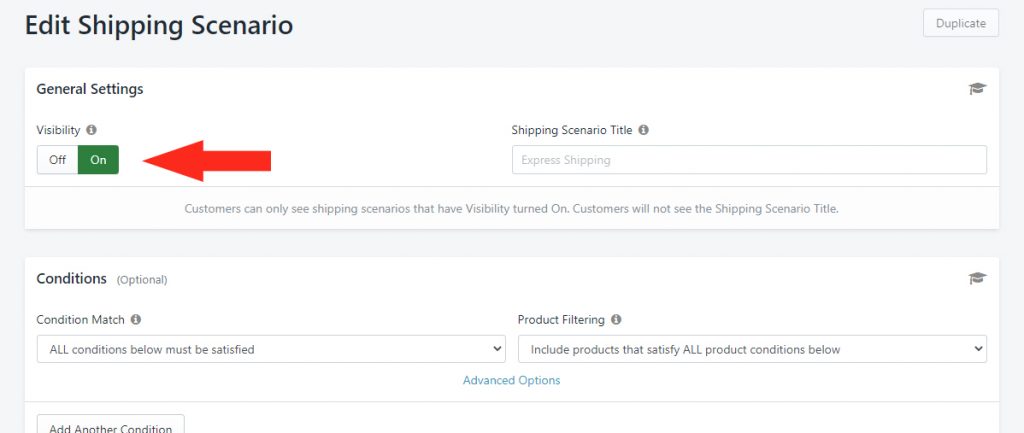
Task: Click the Product Filtering label text
Action: (561, 319)
